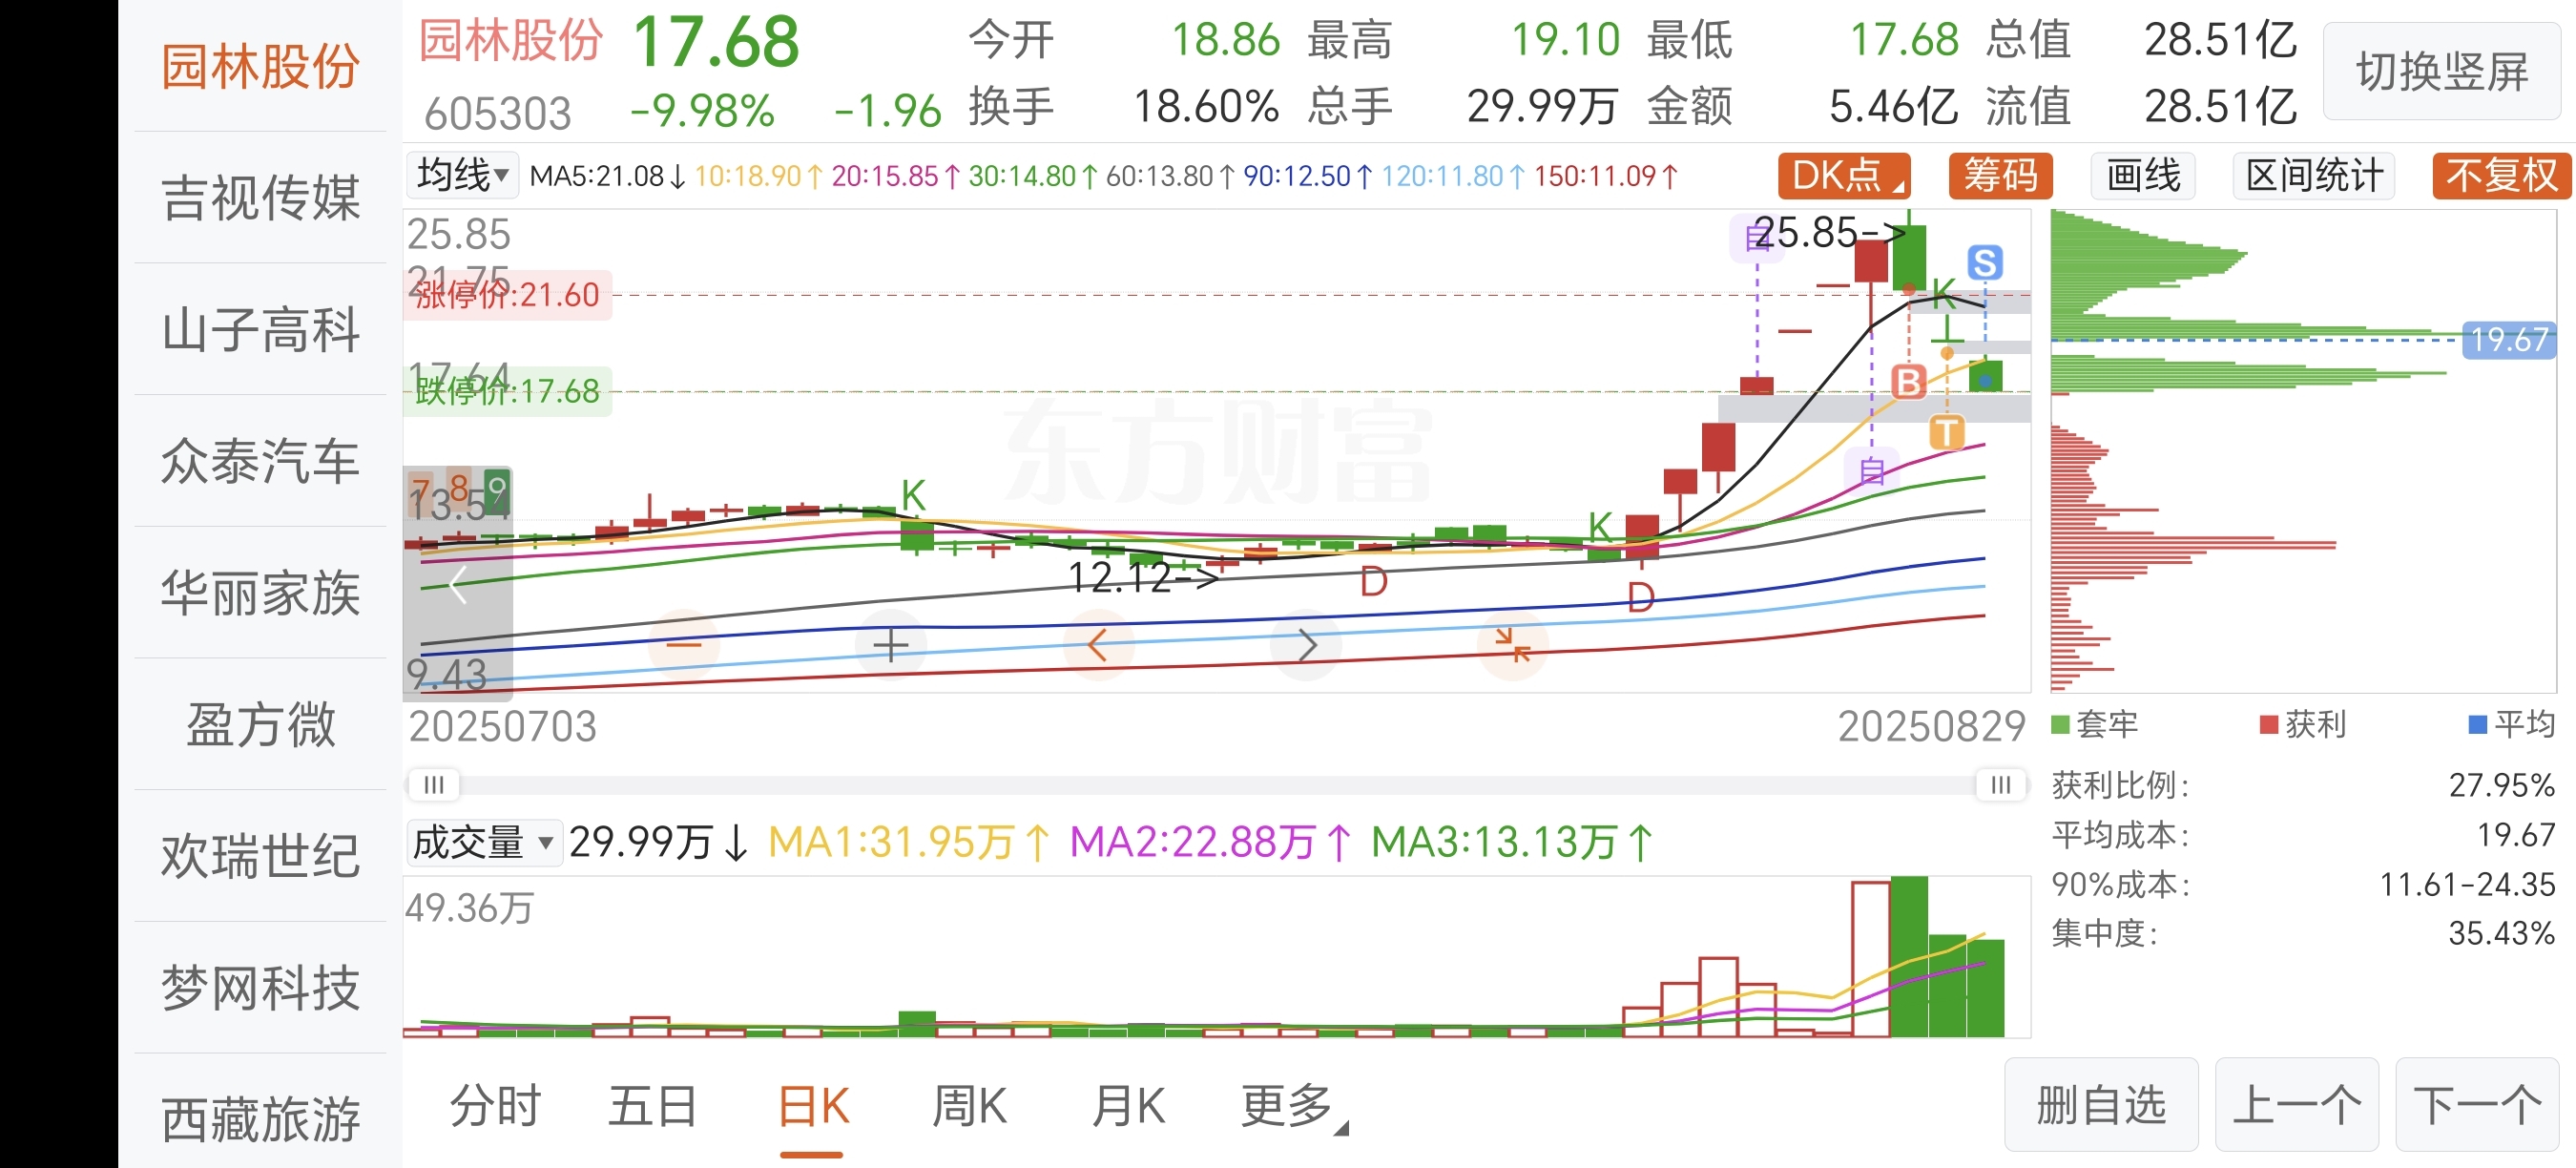Tap the 19.67 average cost label
Viewport: 2576px width, 1168px height.
tap(2509, 340)
